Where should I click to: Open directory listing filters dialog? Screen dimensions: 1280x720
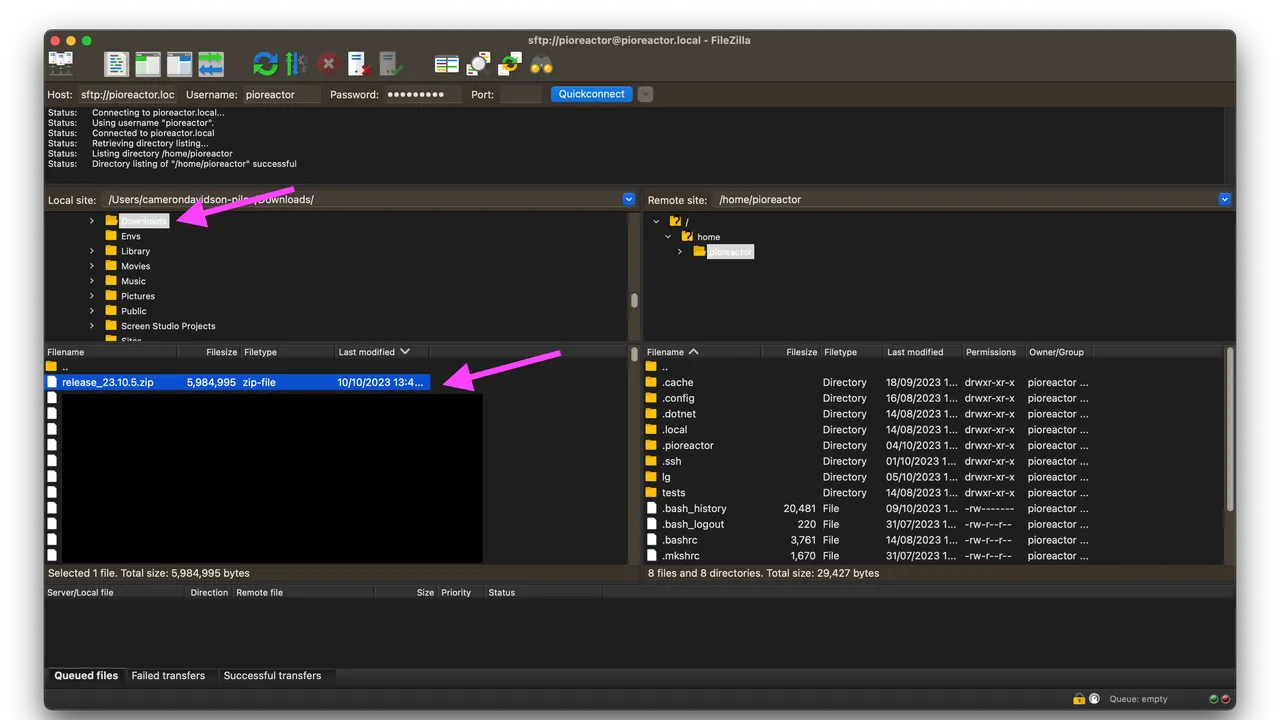click(447, 64)
